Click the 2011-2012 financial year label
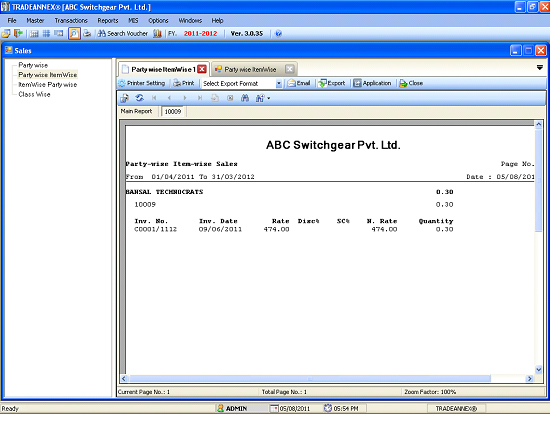 point(201,34)
